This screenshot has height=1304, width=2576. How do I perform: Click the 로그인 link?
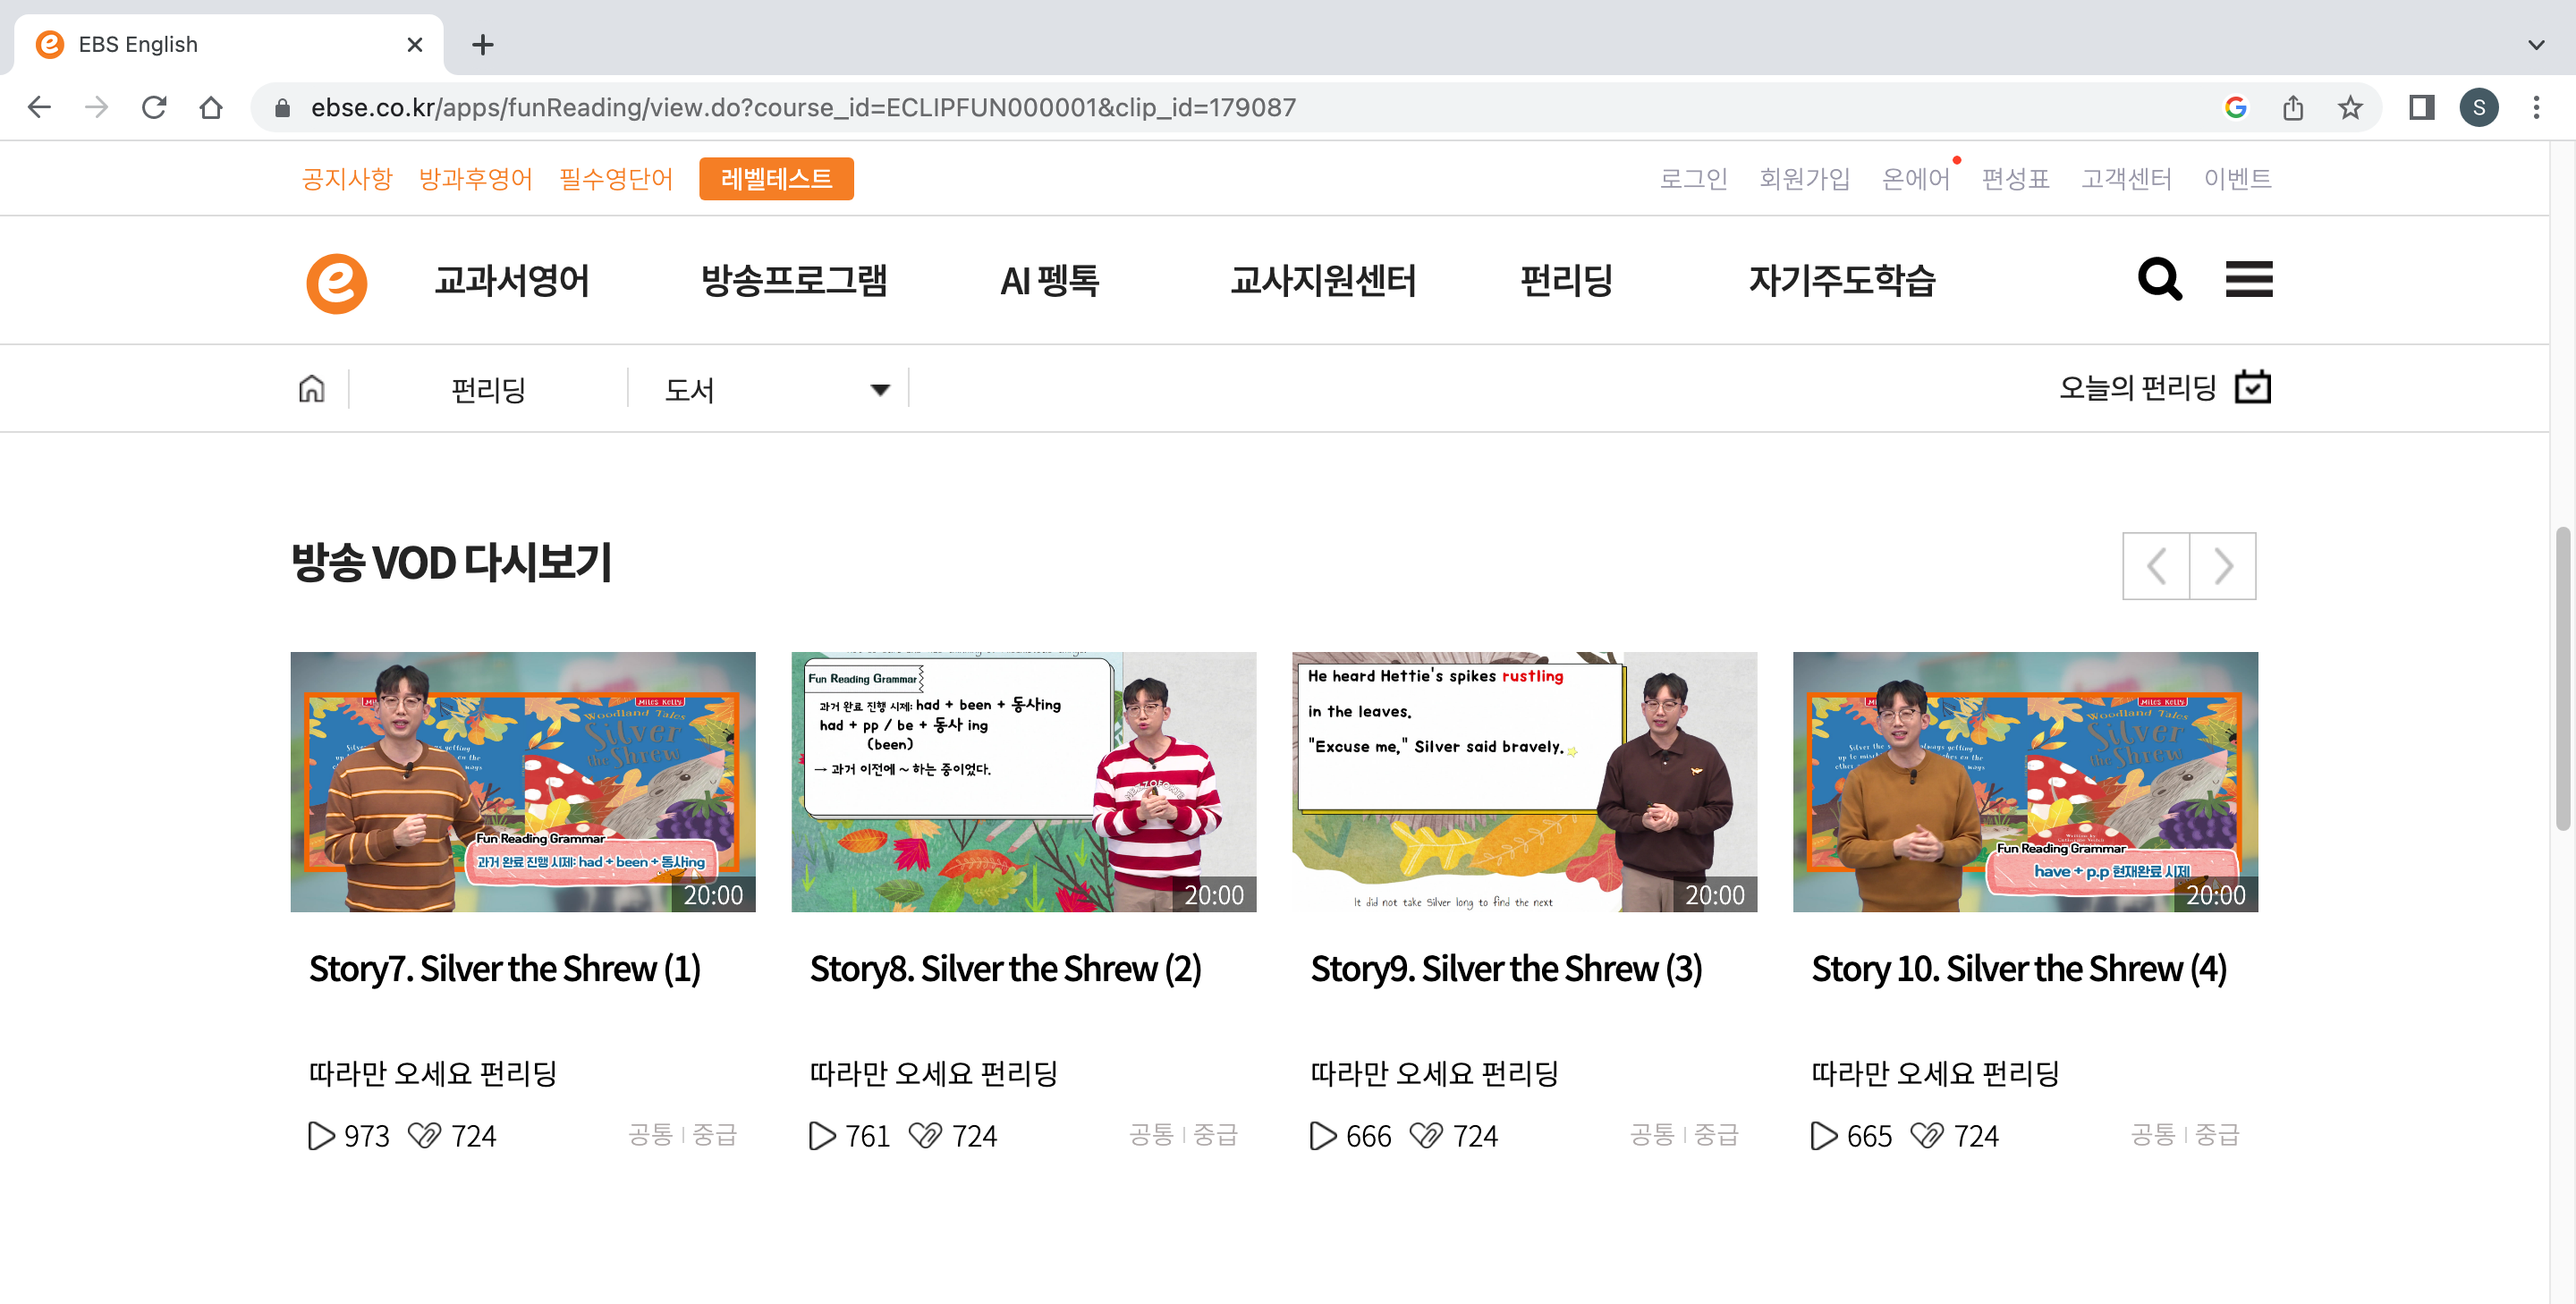pyautogui.click(x=1692, y=179)
